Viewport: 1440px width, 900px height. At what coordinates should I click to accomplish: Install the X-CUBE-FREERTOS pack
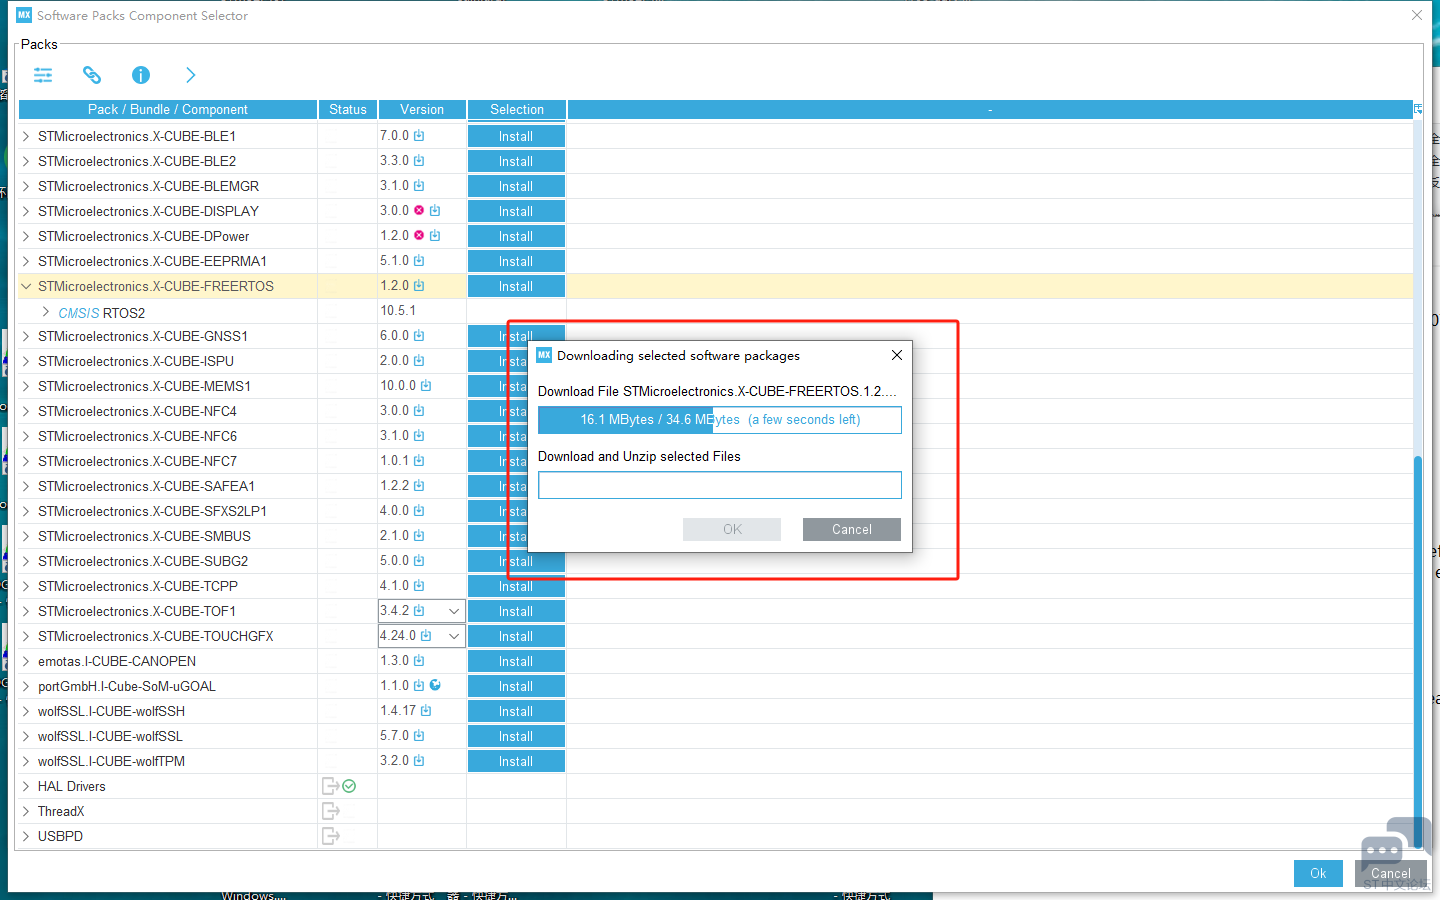[x=516, y=286]
